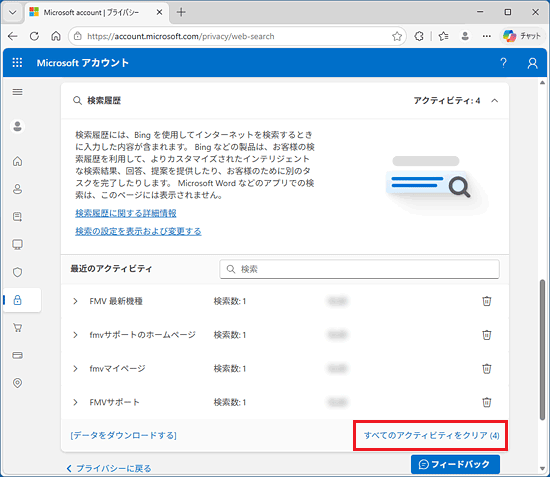Click the 最近のアクティビティ heading
Screen dimensions: 550x477
[x=111, y=269]
